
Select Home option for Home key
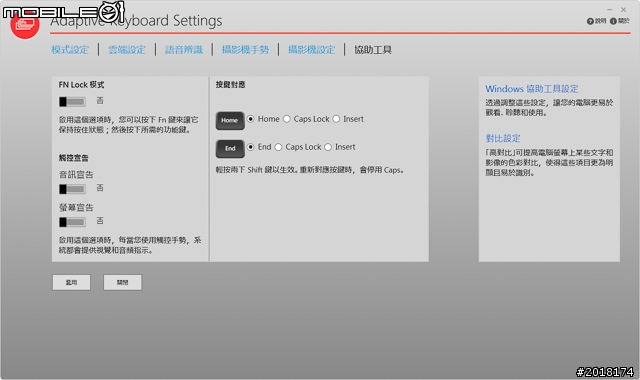(x=251, y=119)
